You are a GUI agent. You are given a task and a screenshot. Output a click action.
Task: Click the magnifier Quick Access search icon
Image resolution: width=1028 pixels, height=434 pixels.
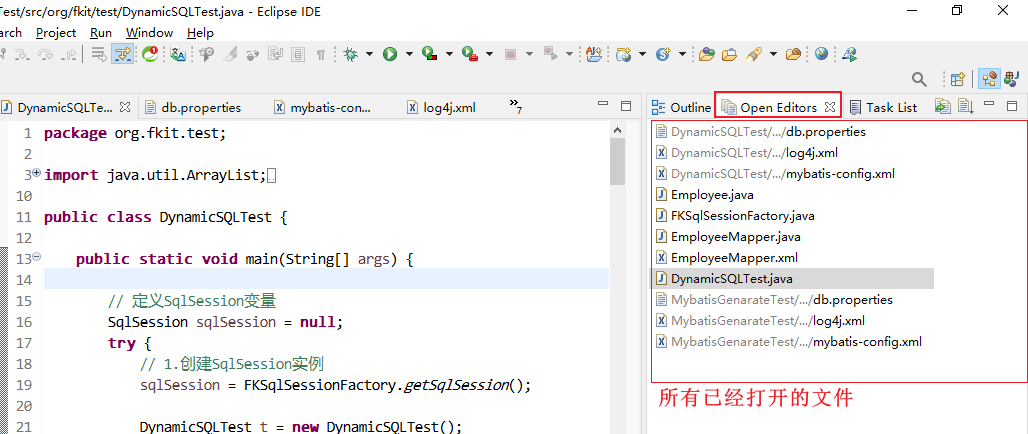(x=919, y=79)
